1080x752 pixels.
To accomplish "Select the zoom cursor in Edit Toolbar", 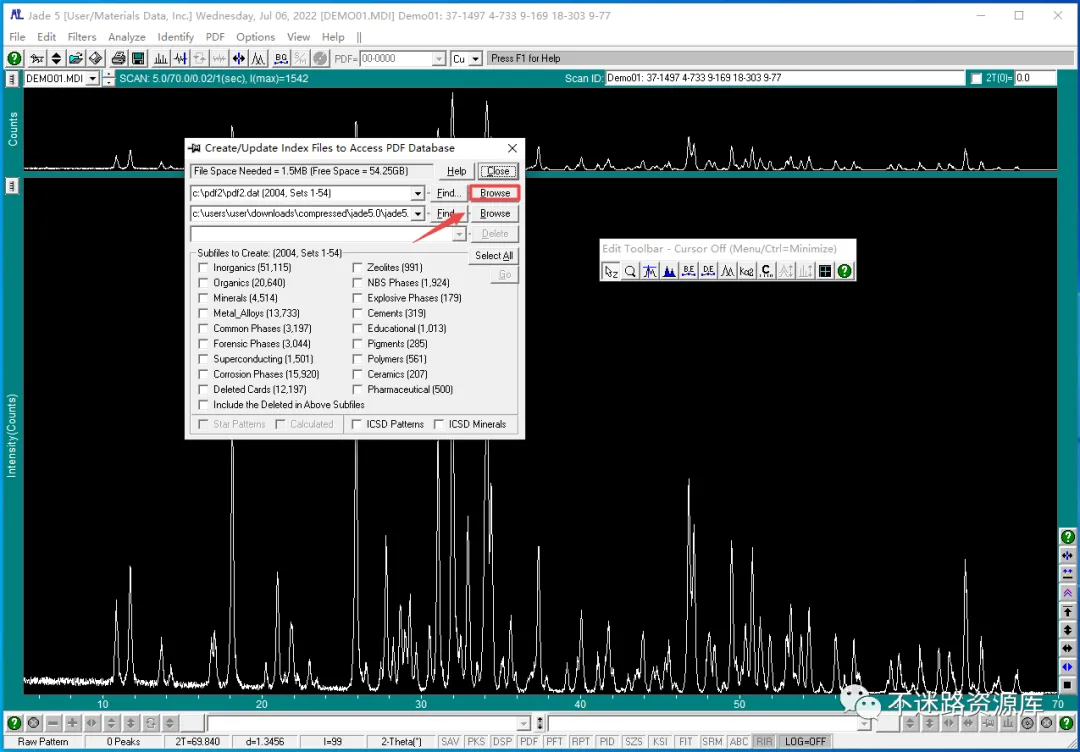I will [610, 271].
